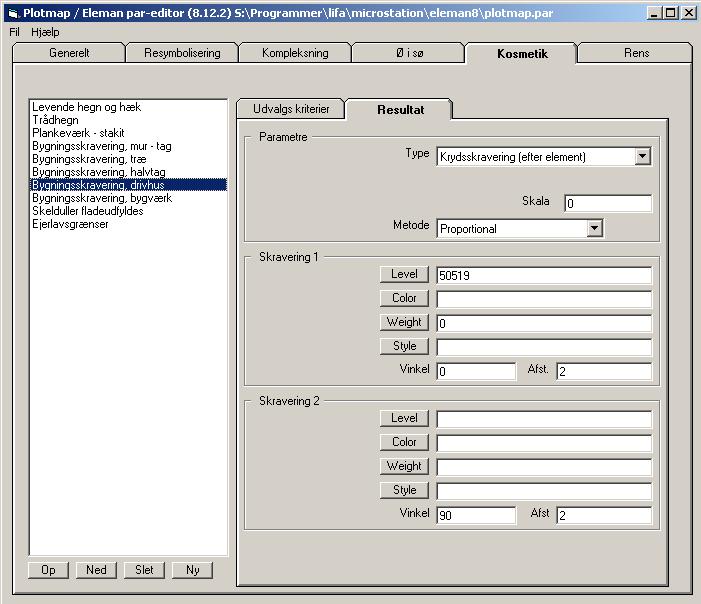Screen dimensions: 701x604
Task: Switch to the Kompleksning tab
Action: pos(295,53)
